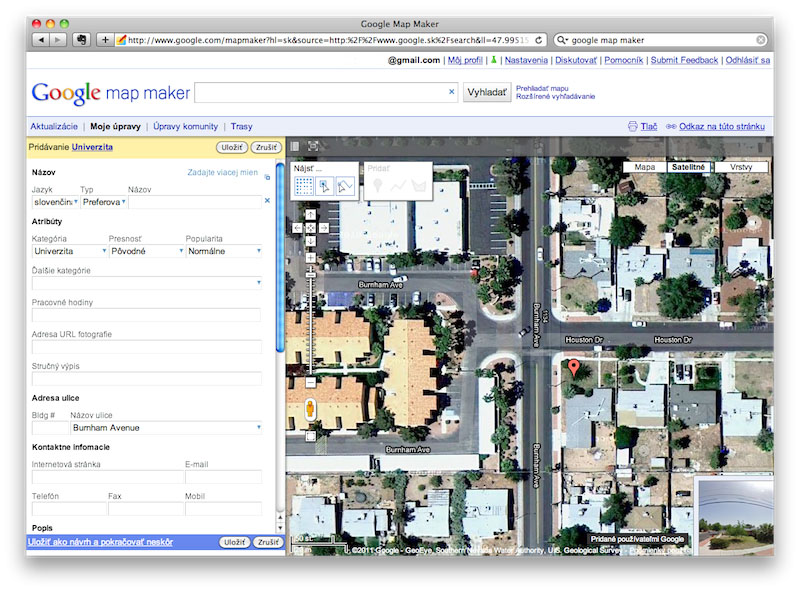The width and height of the screenshot is (800, 592).
Task: Click the map zoom slider handle
Action: [x=310, y=275]
